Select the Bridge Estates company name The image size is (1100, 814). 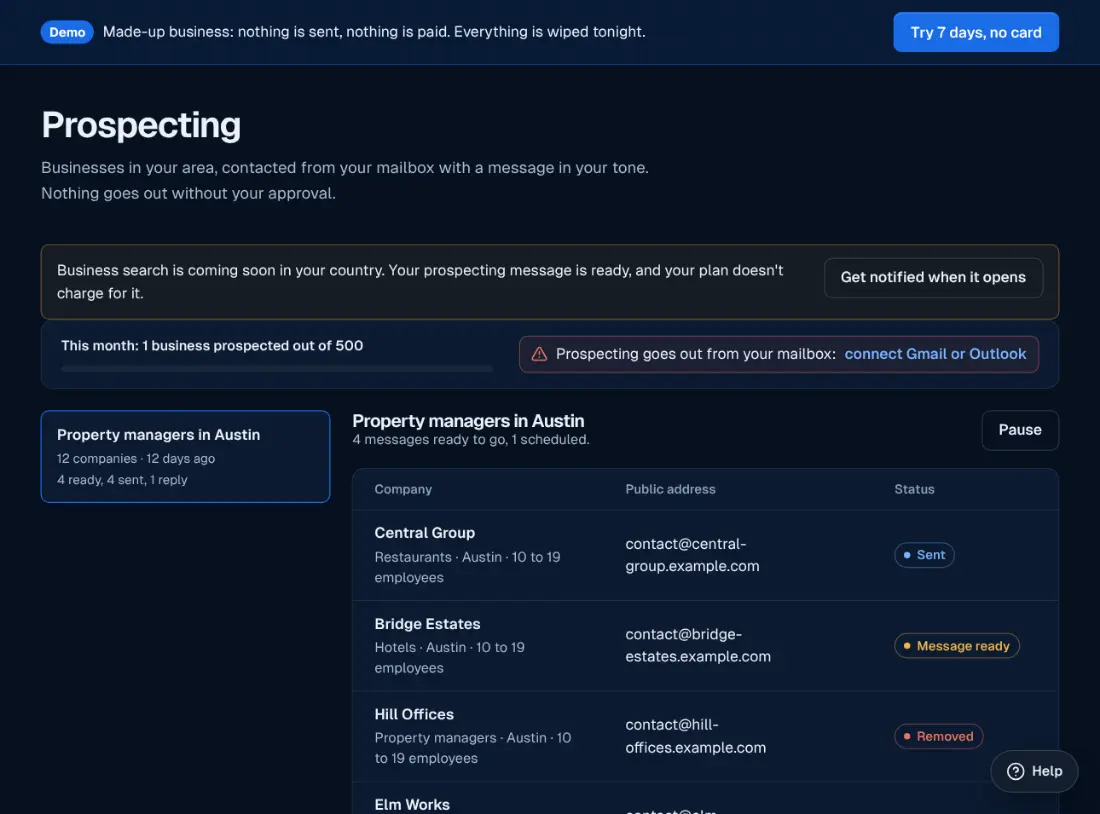click(x=427, y=624)
